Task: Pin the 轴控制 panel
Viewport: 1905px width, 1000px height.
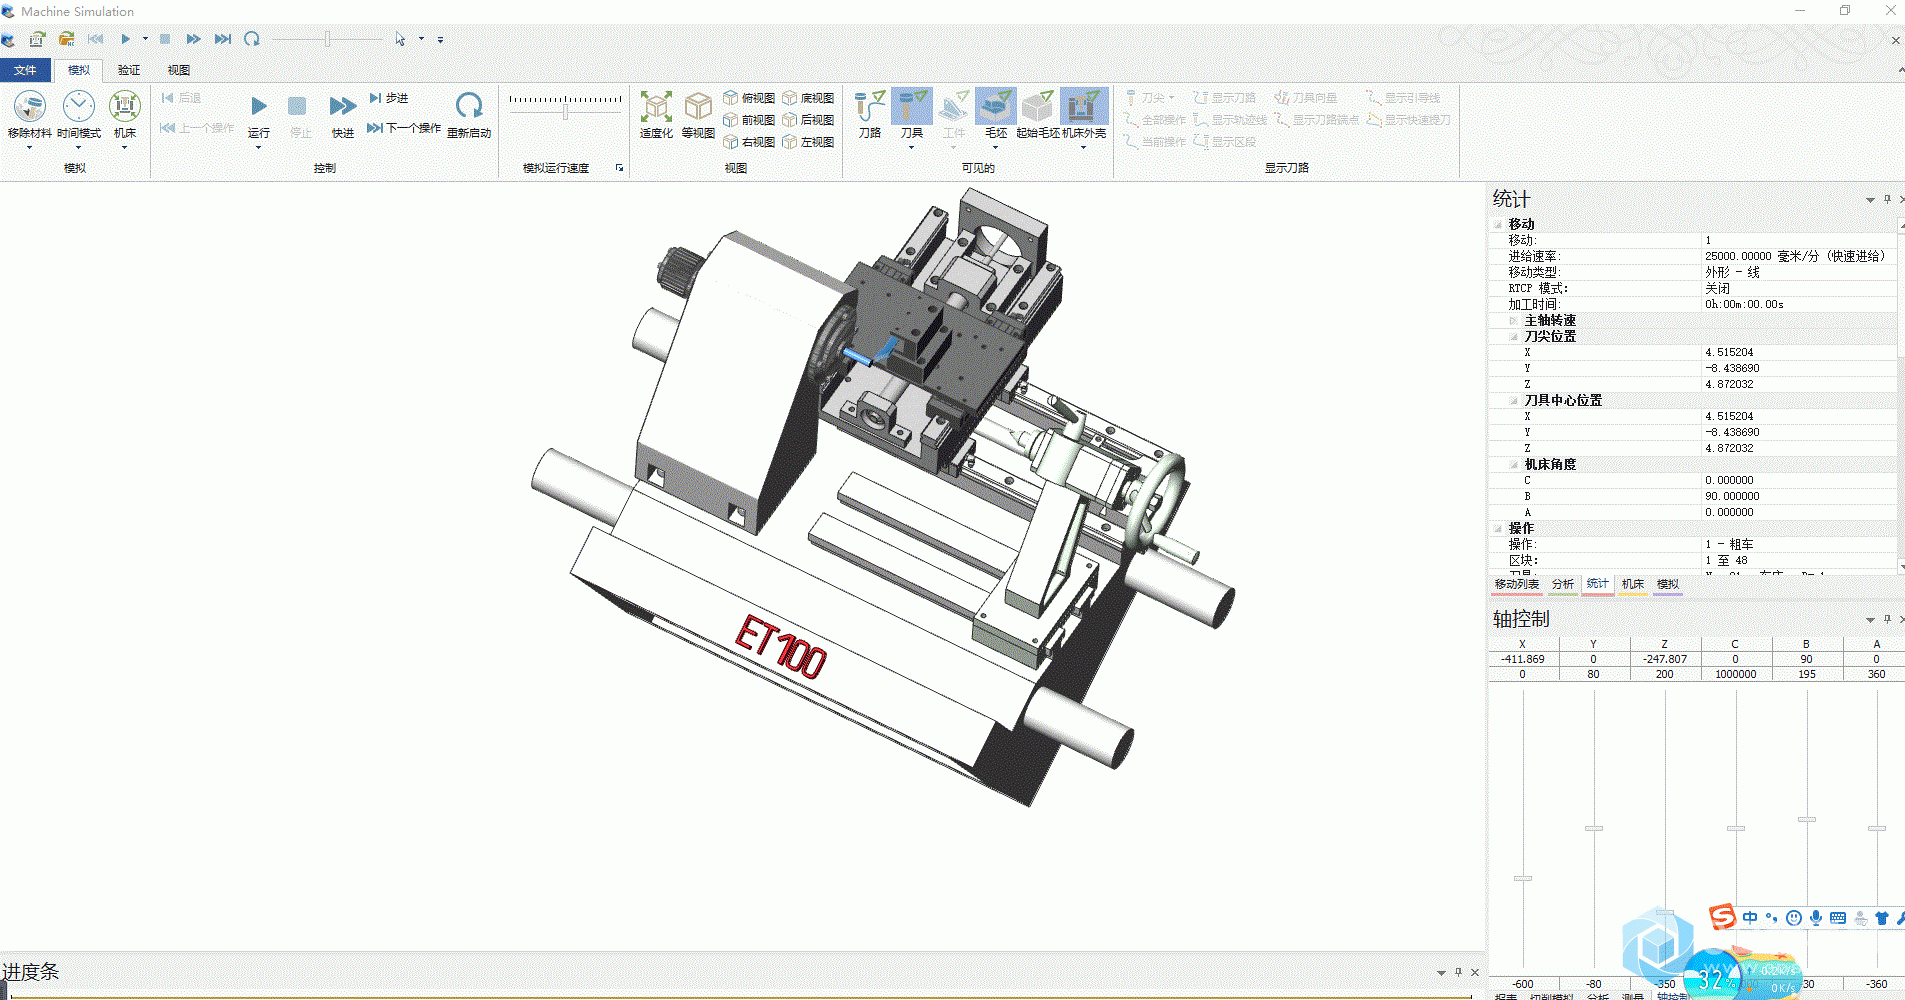Action: tap(1887, 619)
